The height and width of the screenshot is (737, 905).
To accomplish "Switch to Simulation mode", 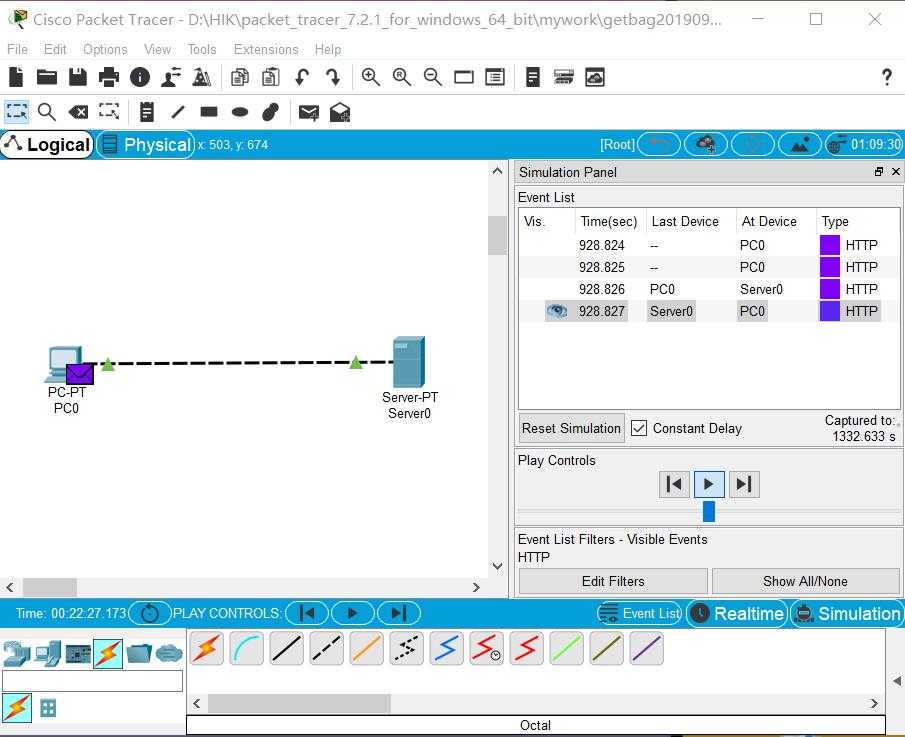I will (x=847, y=613).
